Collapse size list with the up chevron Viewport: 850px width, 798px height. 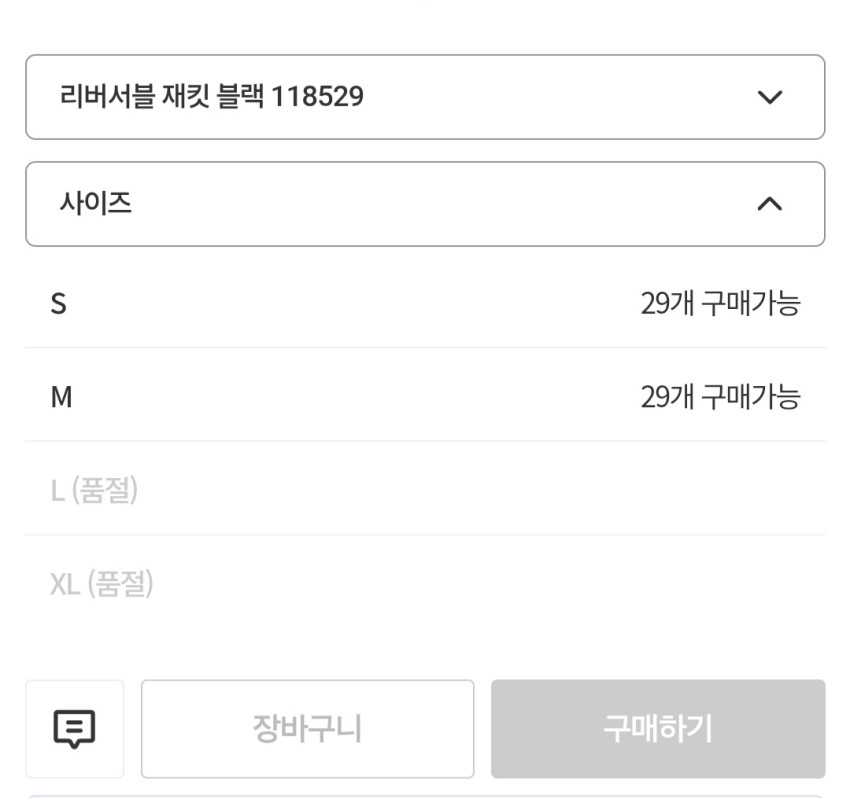768,204
